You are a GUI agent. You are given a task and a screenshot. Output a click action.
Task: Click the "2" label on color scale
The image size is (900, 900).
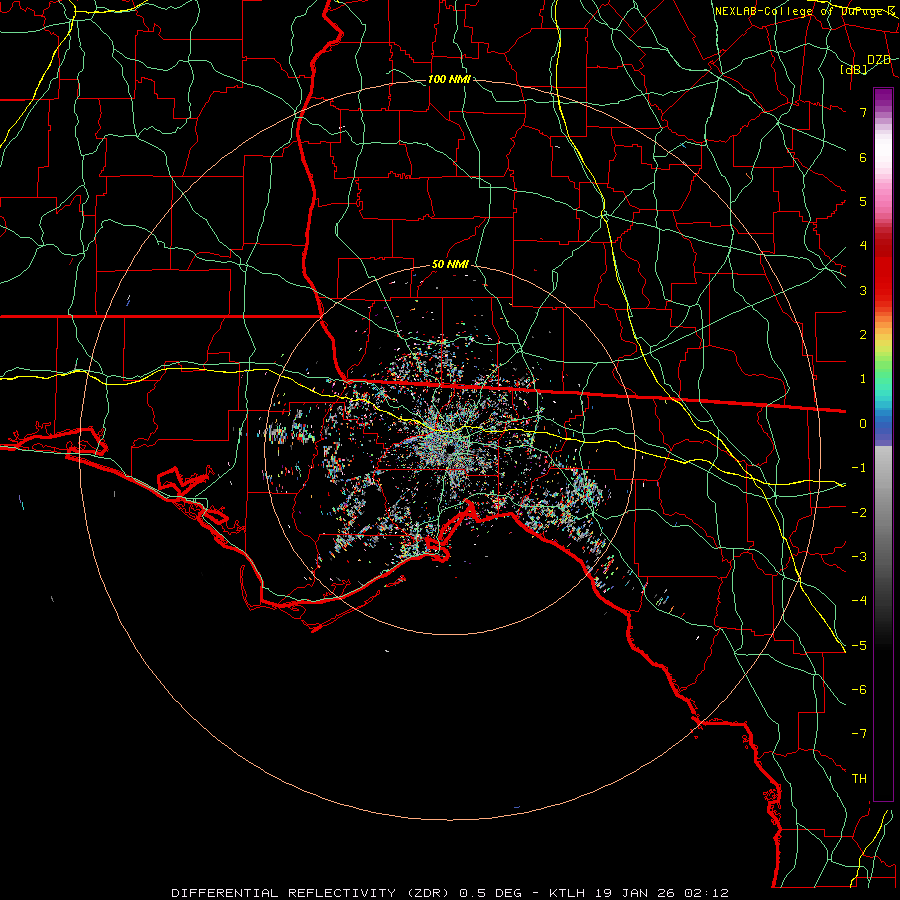point(863,335)
